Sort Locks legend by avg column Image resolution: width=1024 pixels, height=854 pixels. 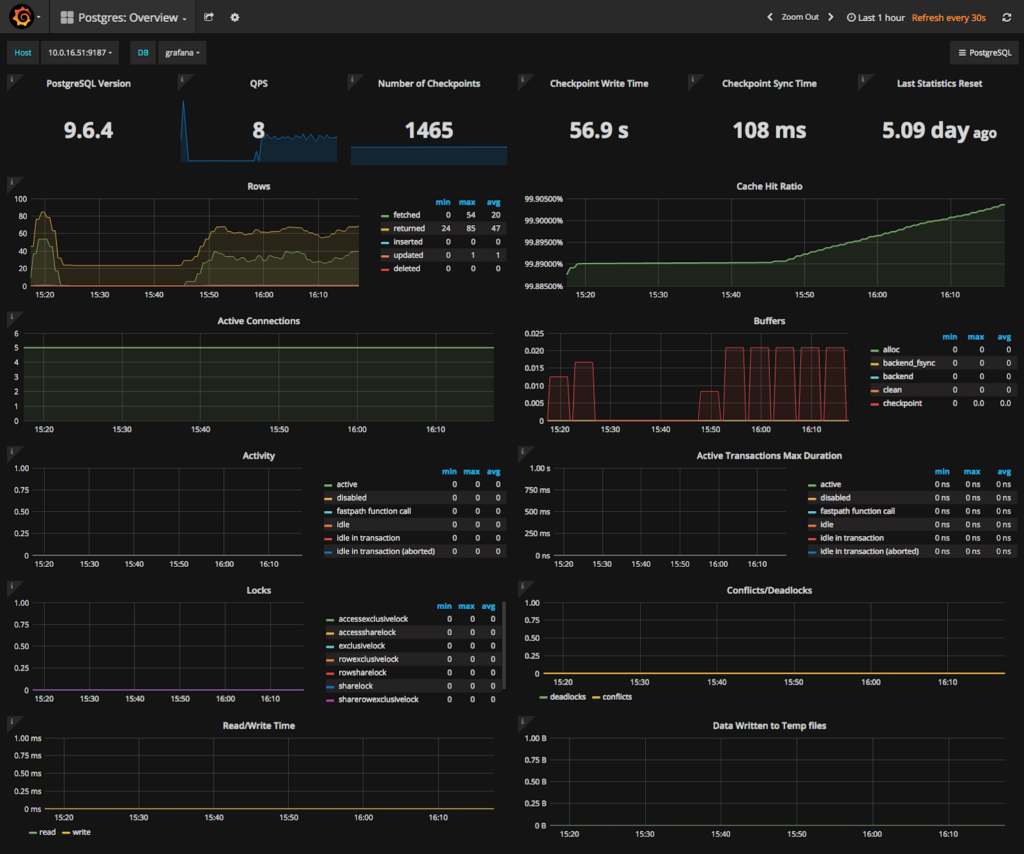[488, 607]
